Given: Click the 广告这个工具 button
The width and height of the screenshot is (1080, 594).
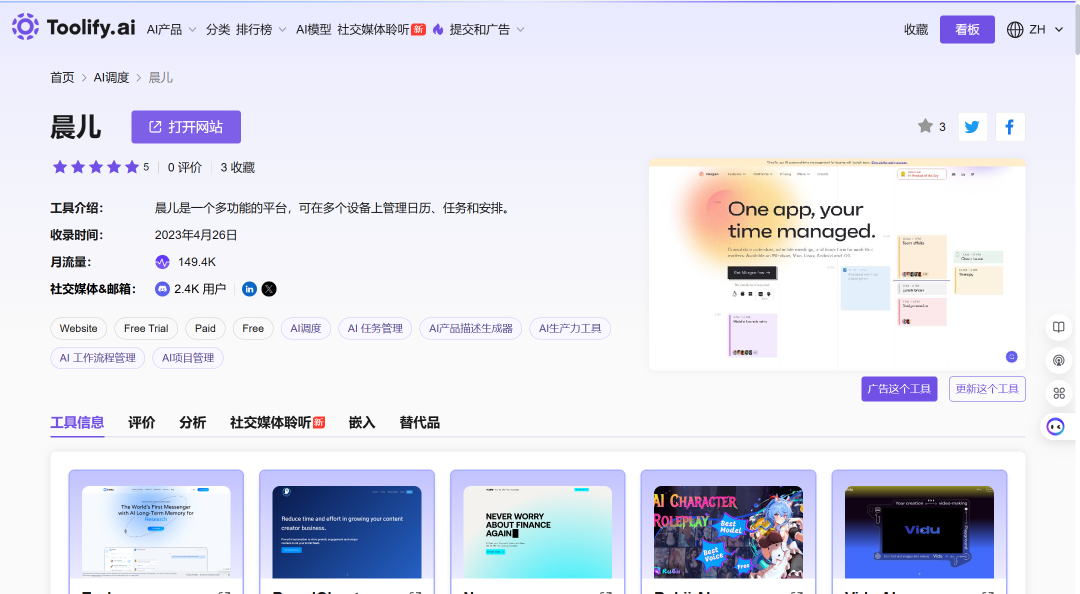Looking at the screenshot, I should click(899, 389).
